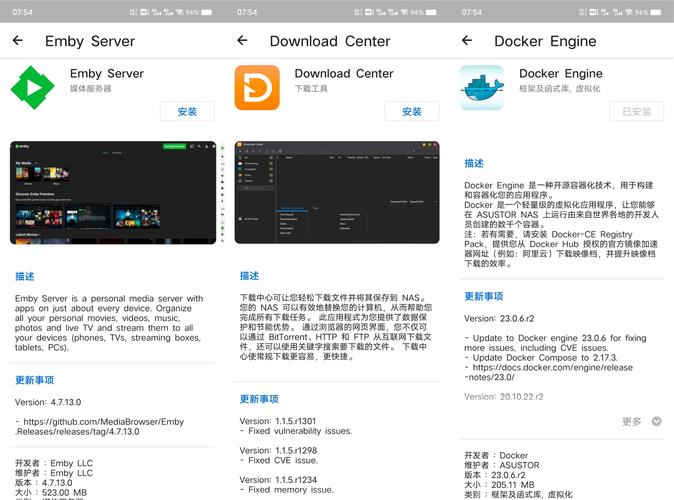Install Emby Server with the 安装 button

[187, 112]
